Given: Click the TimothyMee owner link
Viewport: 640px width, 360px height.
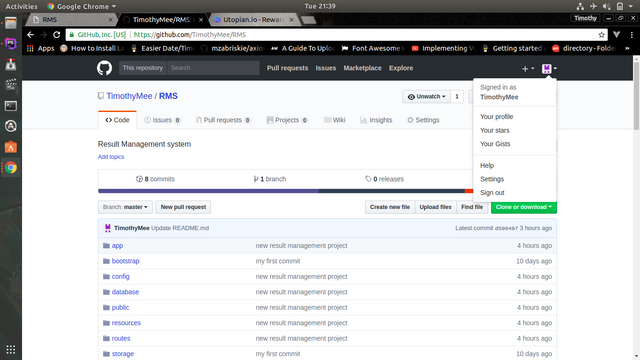Looking at the screenshot, I should [129, 96].
